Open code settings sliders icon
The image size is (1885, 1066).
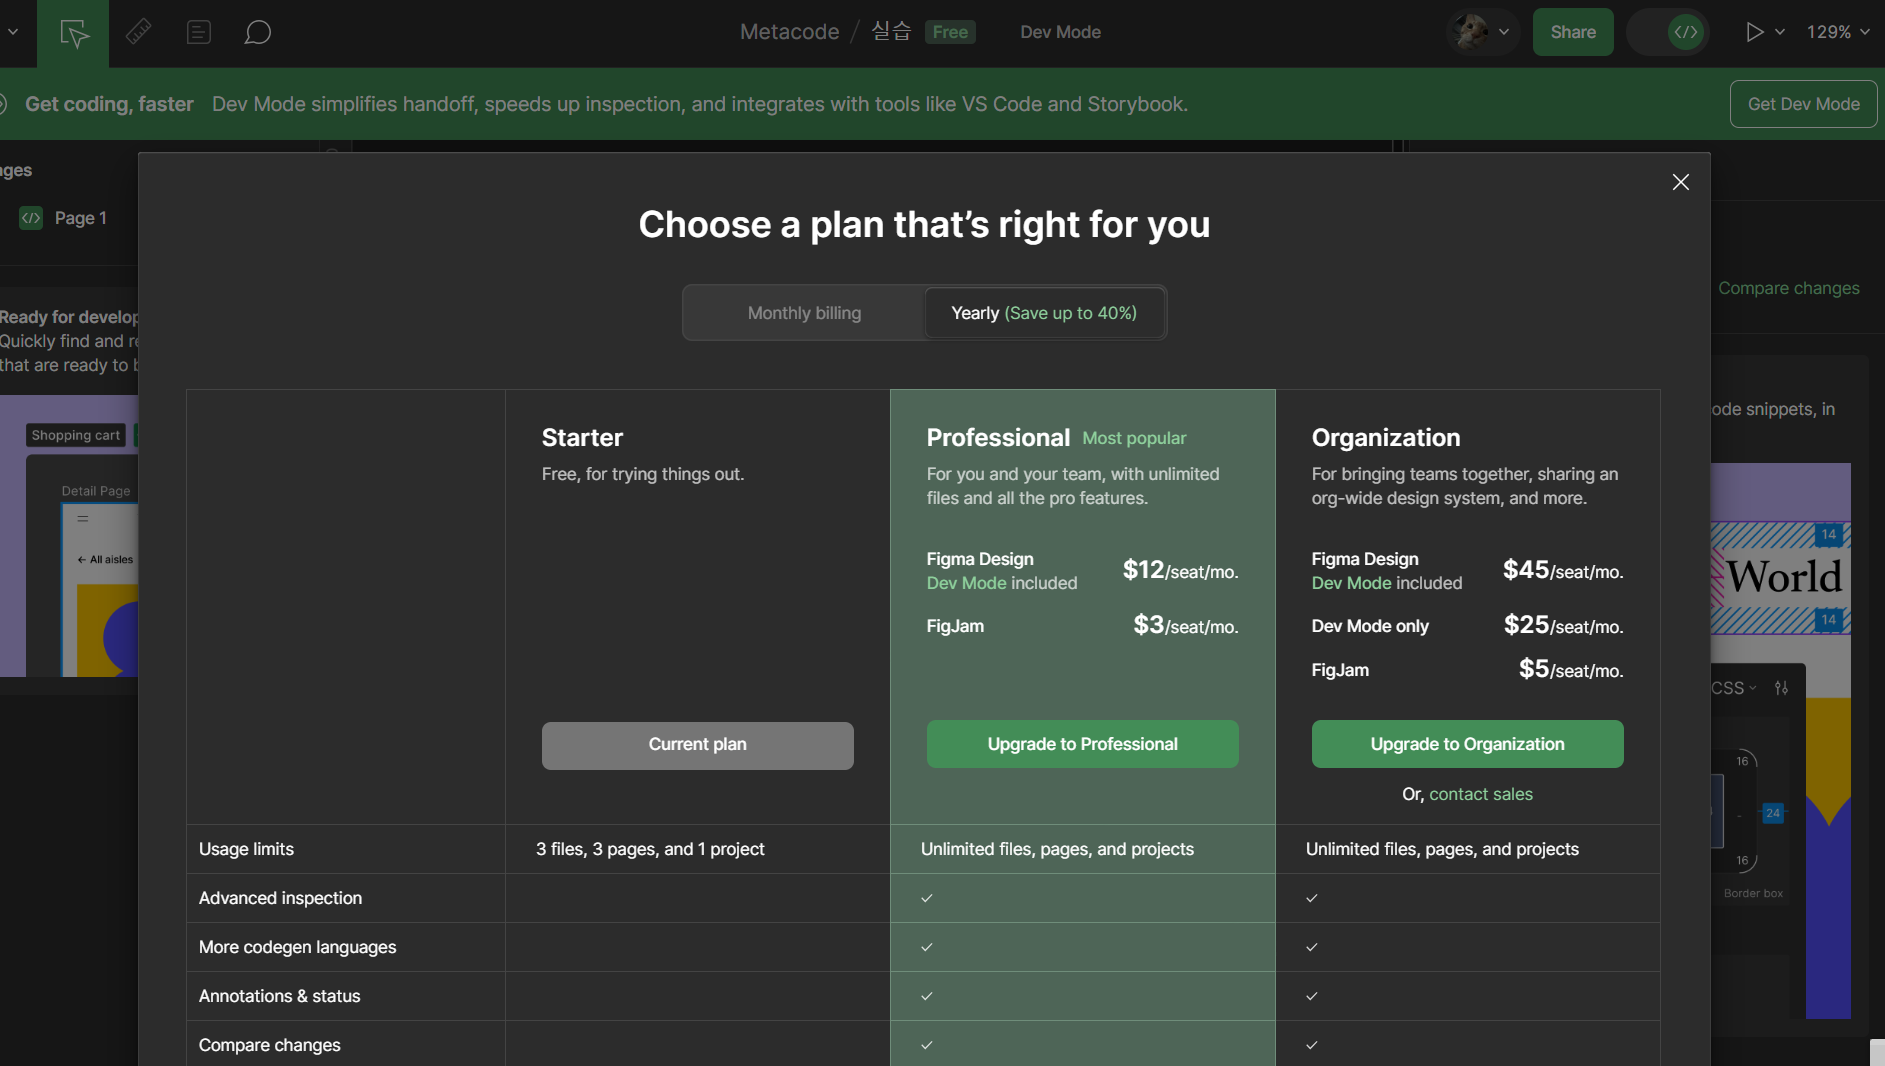click(1781, 688)
